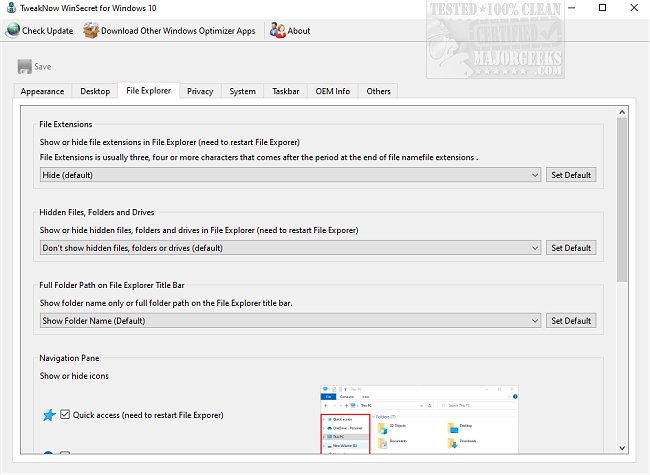Image resolution: width=650 pixels, height=475 pixels.
Task: Click the Check Update label
Action: (x=47, y=31)
